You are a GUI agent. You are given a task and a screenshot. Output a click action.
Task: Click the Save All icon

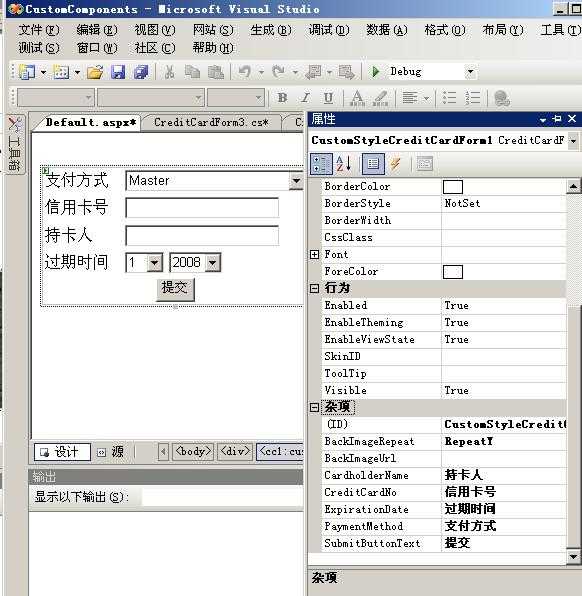coord(141,72)
